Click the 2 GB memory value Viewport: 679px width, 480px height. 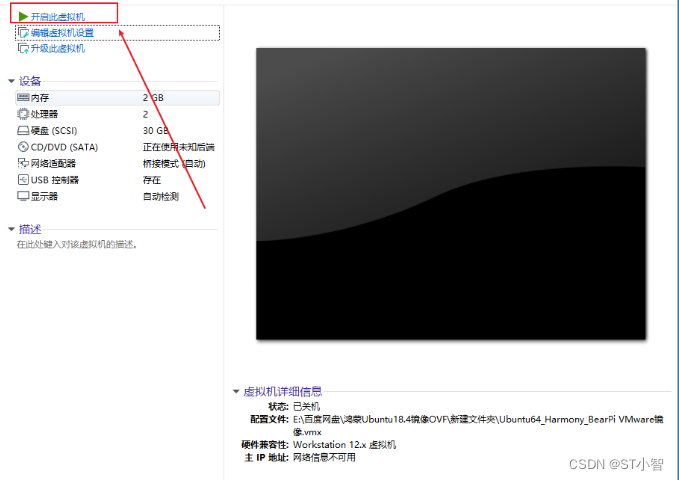click(153, 98)
